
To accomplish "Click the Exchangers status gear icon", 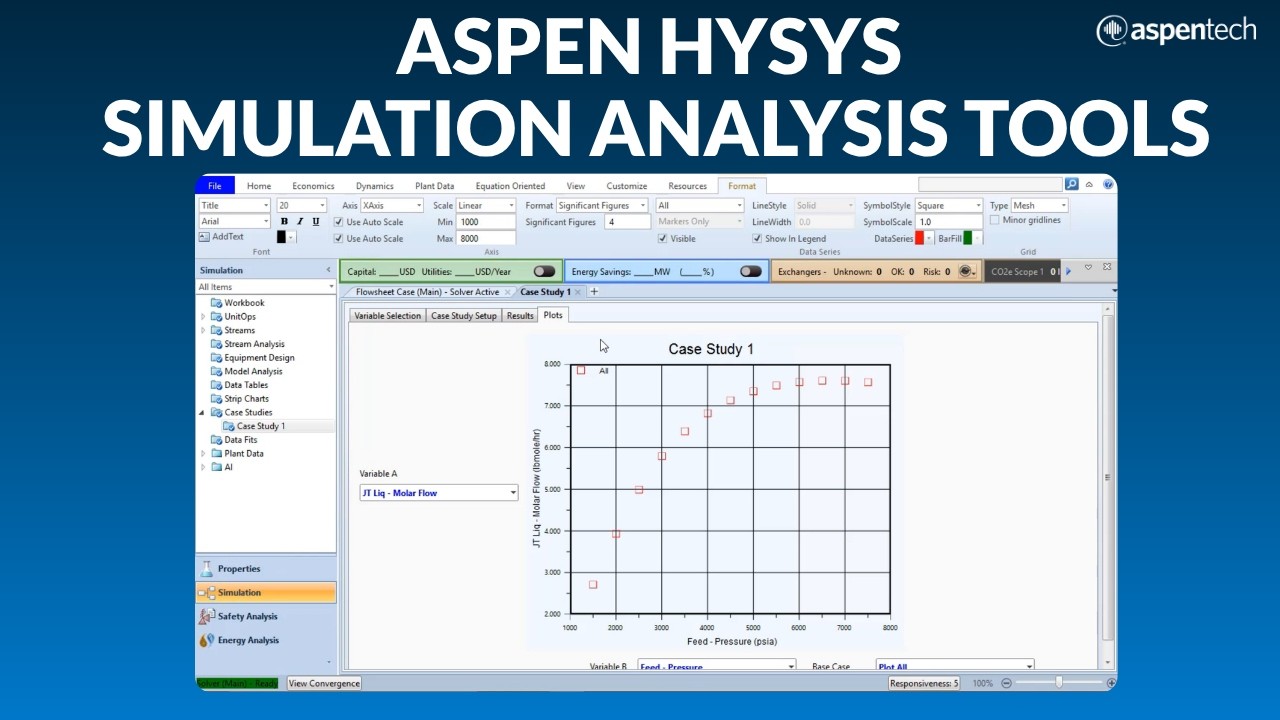I will (965, 271).
